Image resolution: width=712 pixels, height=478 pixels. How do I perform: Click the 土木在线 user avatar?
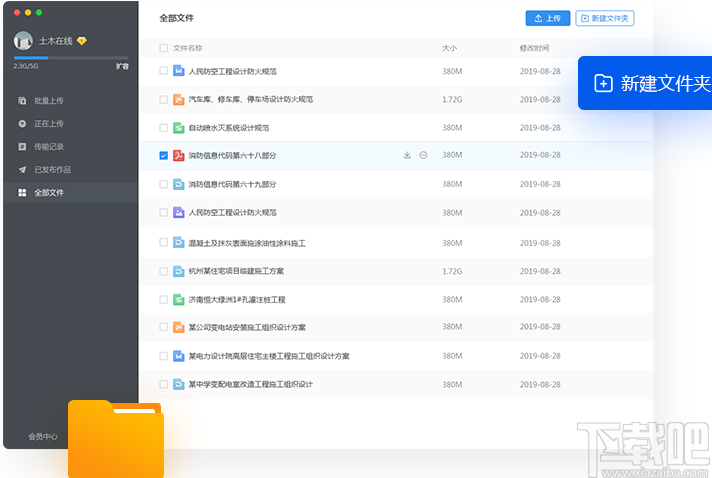pyautogui.click(x=23, y=41)
